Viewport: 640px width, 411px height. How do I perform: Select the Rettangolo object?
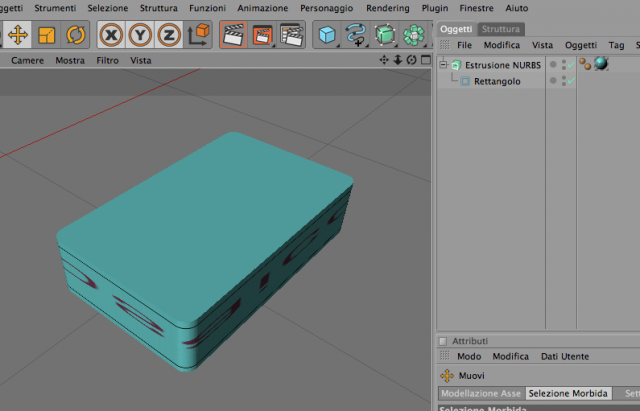(497, 81)
